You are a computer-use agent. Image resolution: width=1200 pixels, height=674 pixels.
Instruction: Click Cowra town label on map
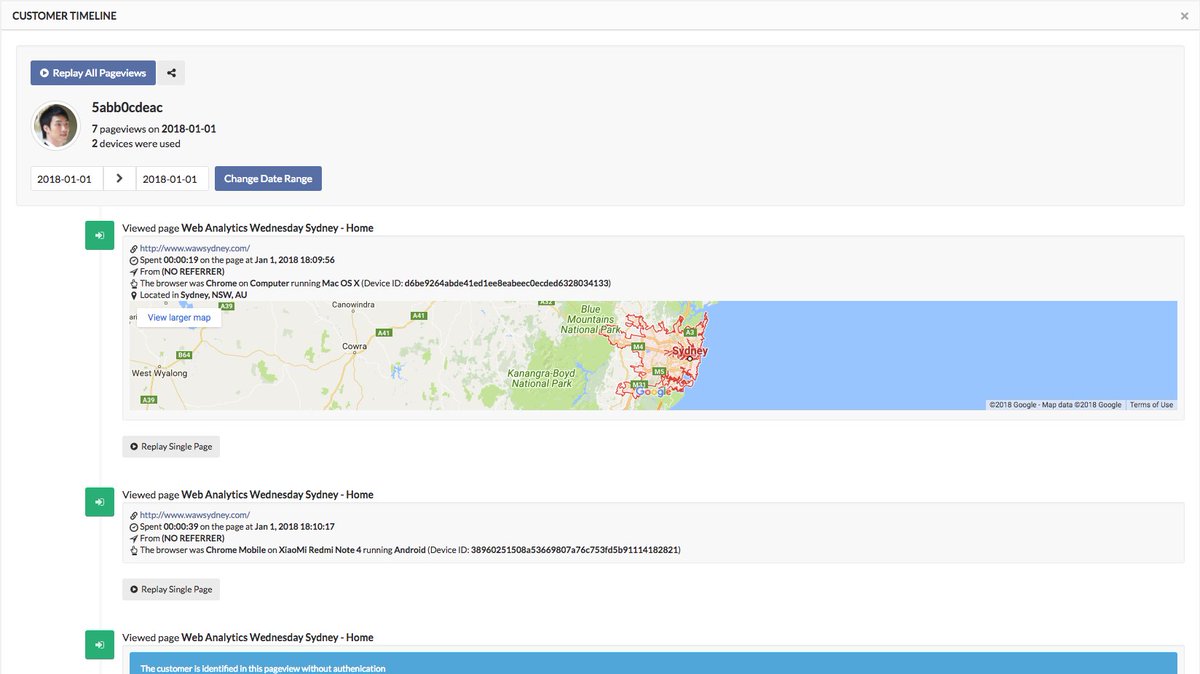pyautogui.click(x=354, y=346)
